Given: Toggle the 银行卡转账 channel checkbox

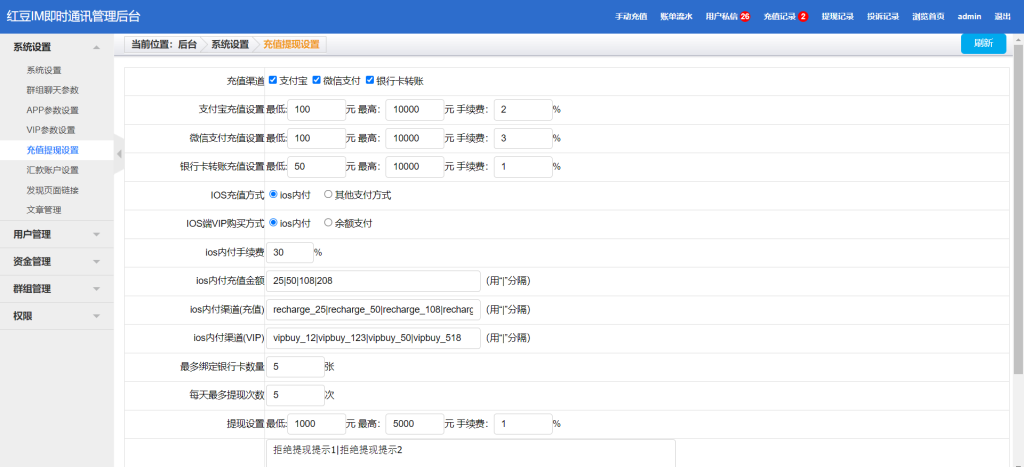Looking at the screenshot, I should (370, 80).
